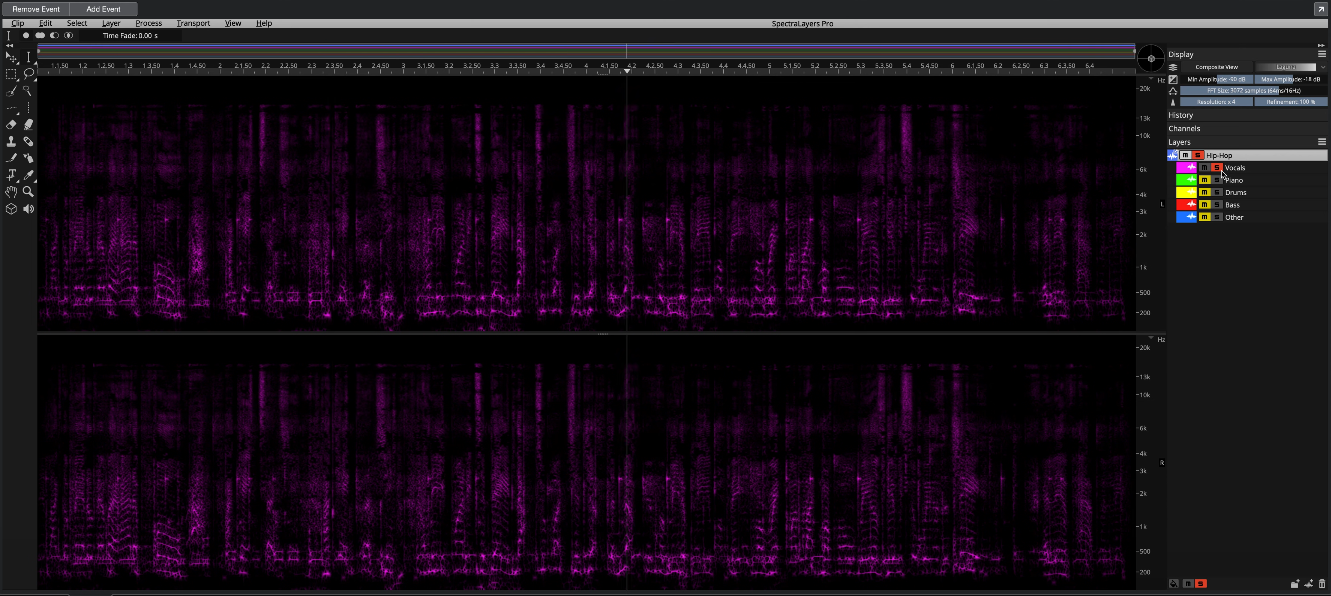Expand the History panel
The image size is (1331, 596).
coord(1181,115)
